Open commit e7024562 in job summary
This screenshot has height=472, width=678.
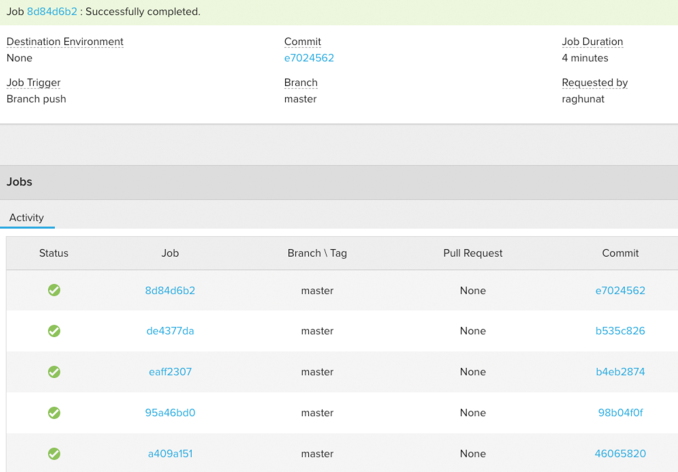309,58
